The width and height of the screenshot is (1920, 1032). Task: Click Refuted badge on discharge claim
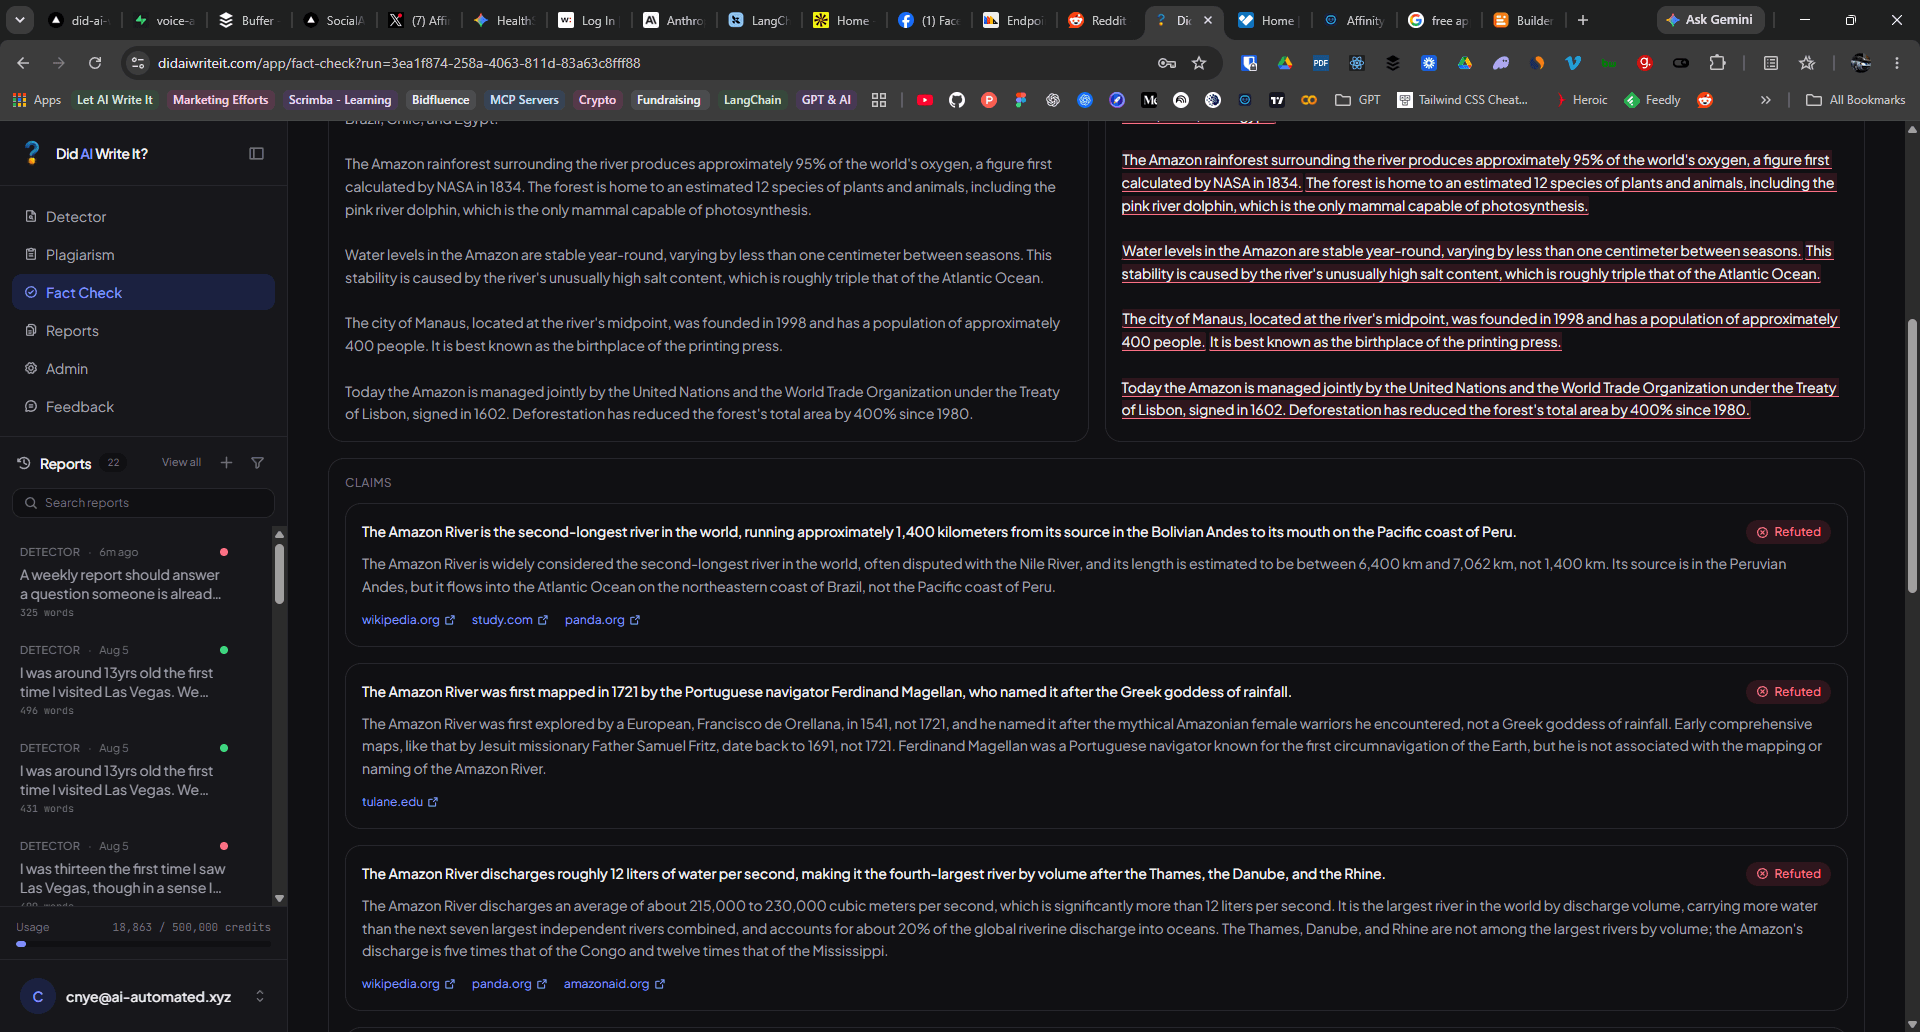[1789, 874]
